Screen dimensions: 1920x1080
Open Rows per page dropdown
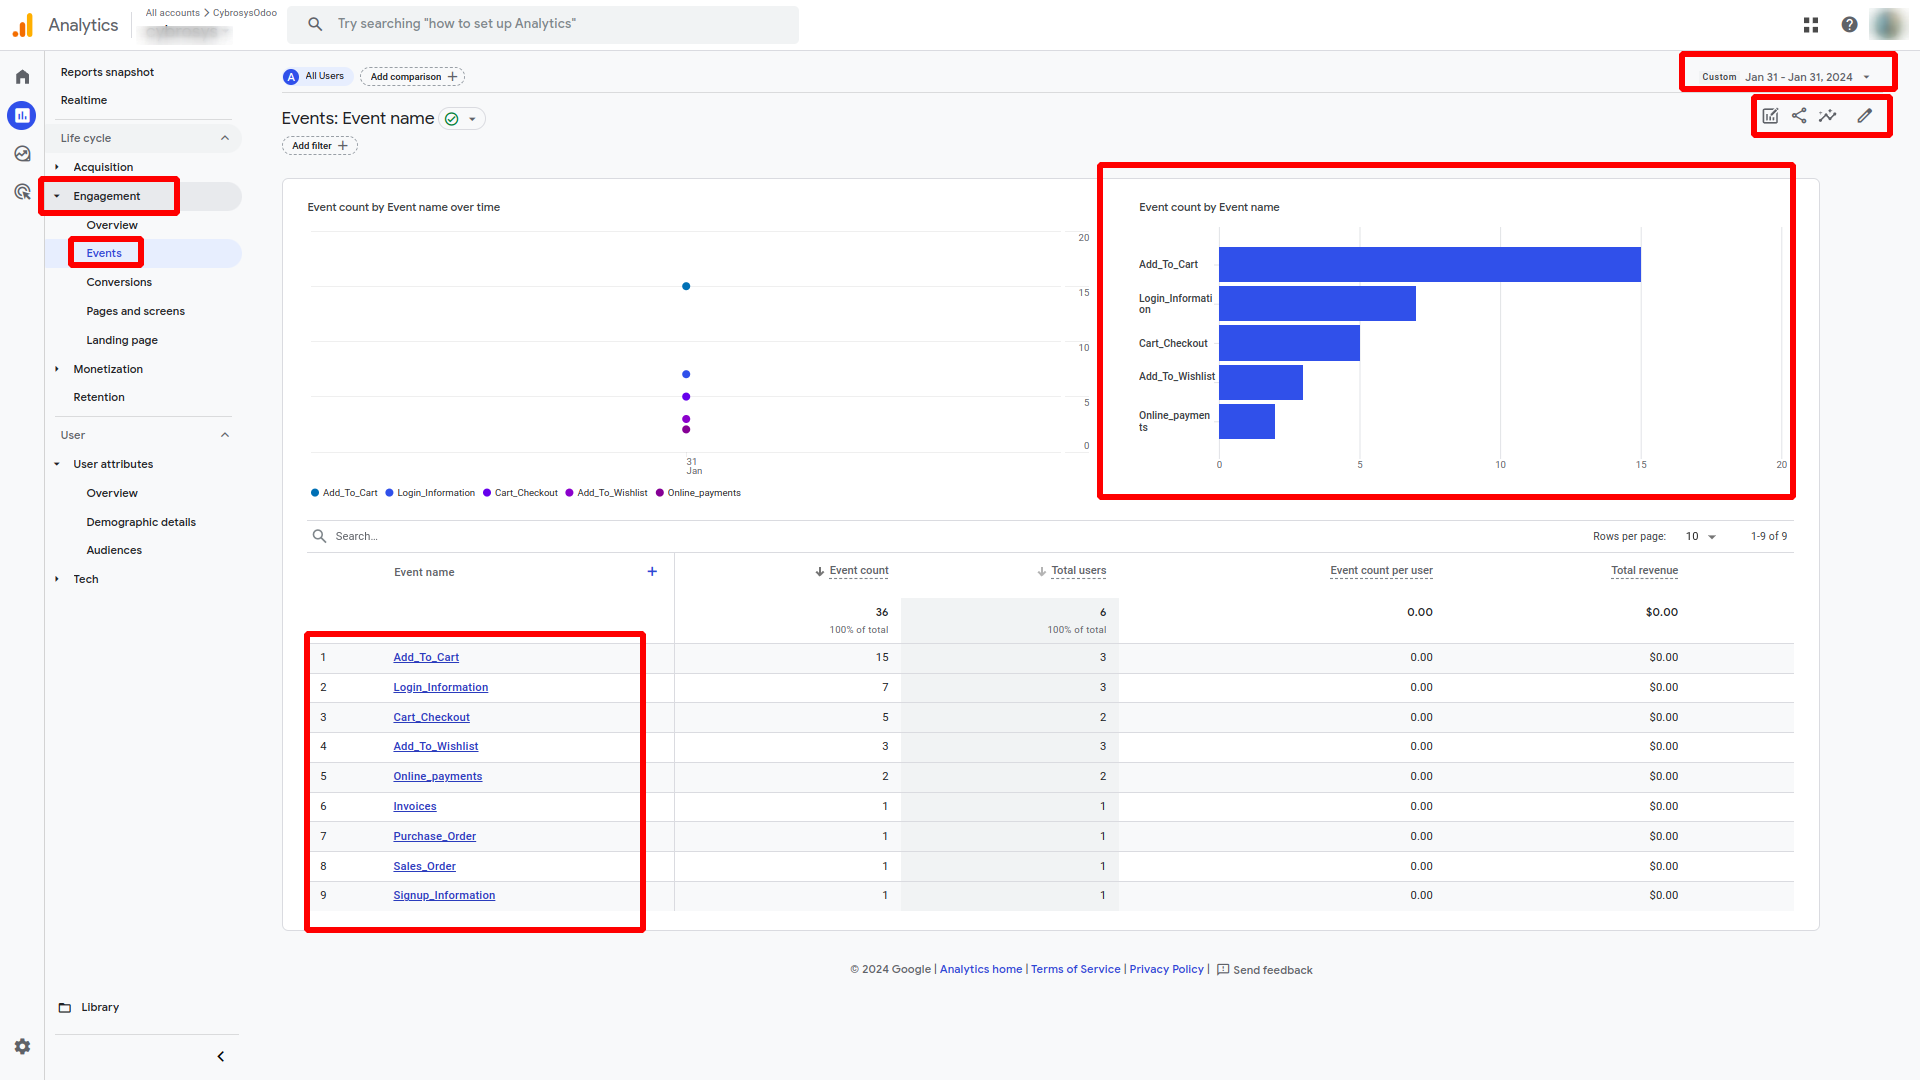[1700, 537]
